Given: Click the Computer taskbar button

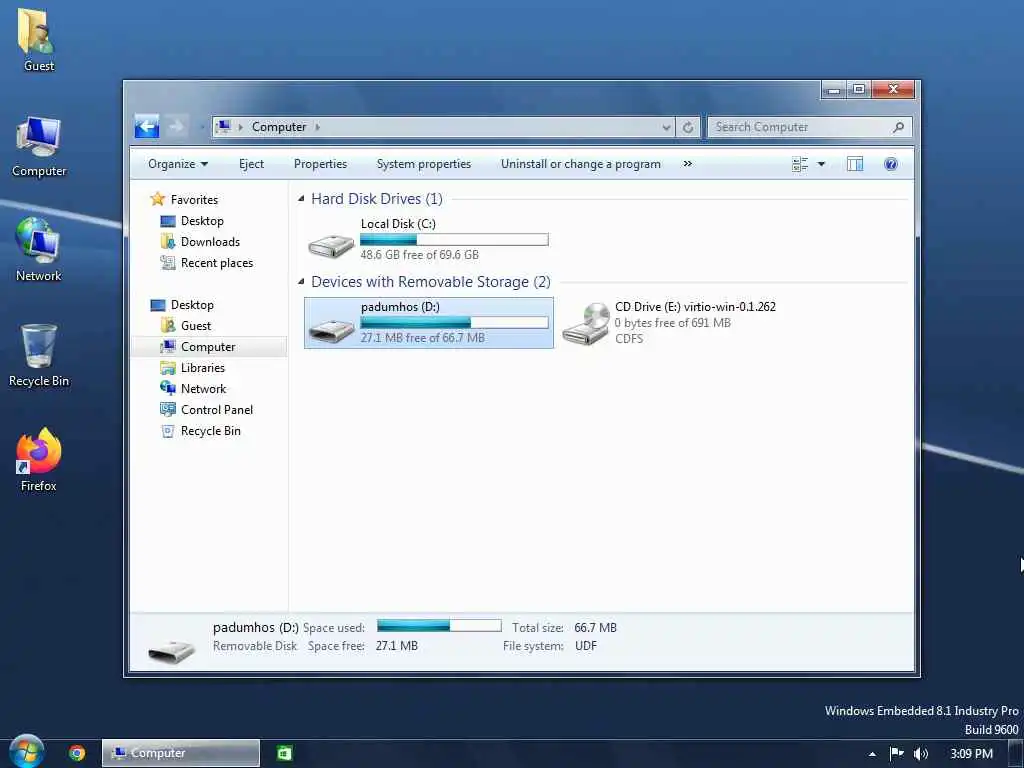Looking at the screenshot, I should coord(181,753).
